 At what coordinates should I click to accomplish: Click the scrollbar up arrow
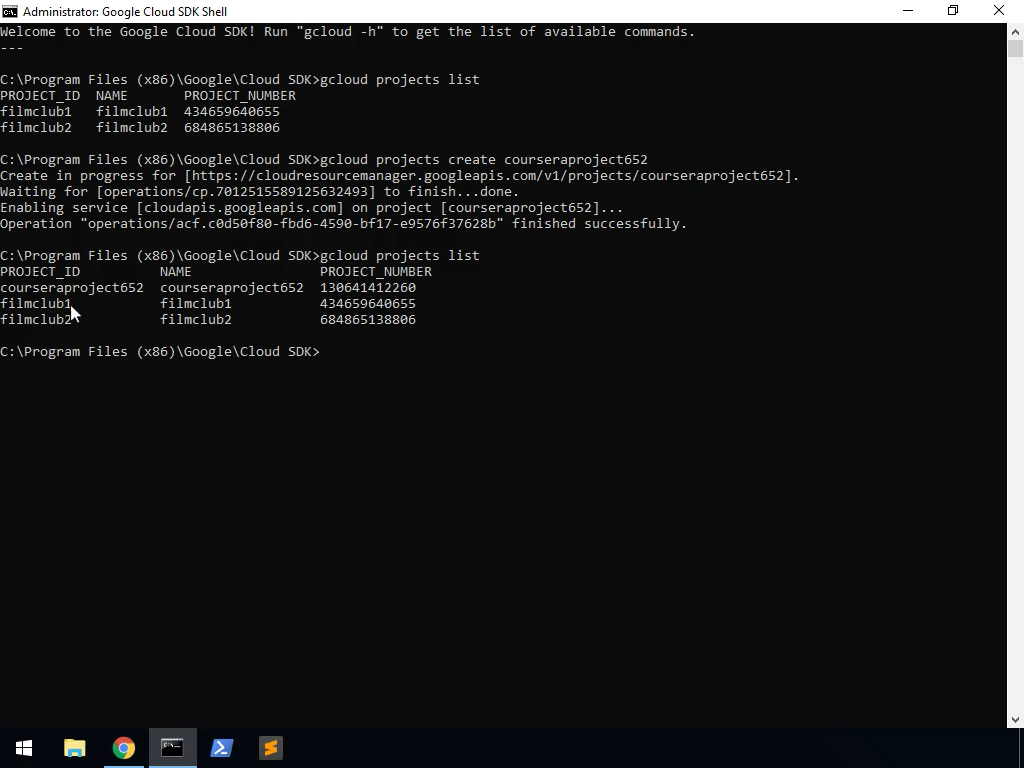tap(1015, 31)
